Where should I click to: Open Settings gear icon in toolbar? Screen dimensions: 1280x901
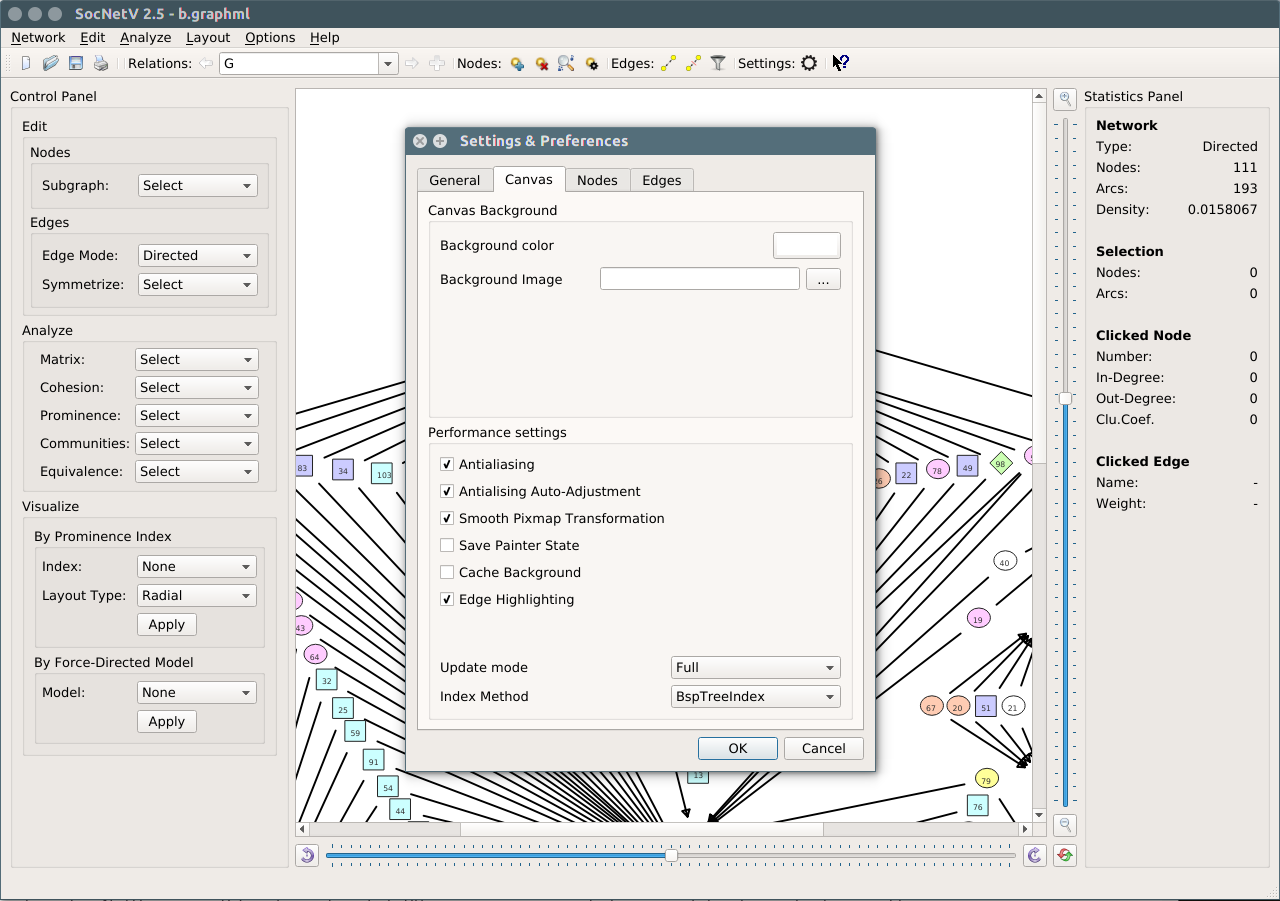809,63
